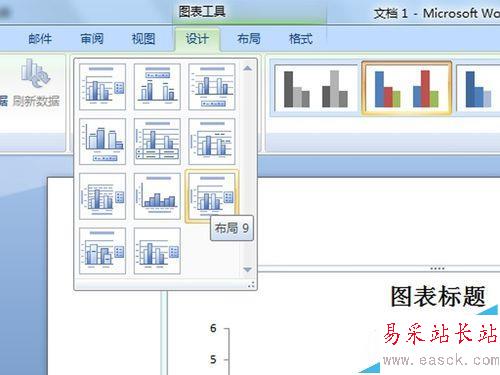Select the 设计 chart tools tab
500x375 pixels.
[x=197, y=39]
